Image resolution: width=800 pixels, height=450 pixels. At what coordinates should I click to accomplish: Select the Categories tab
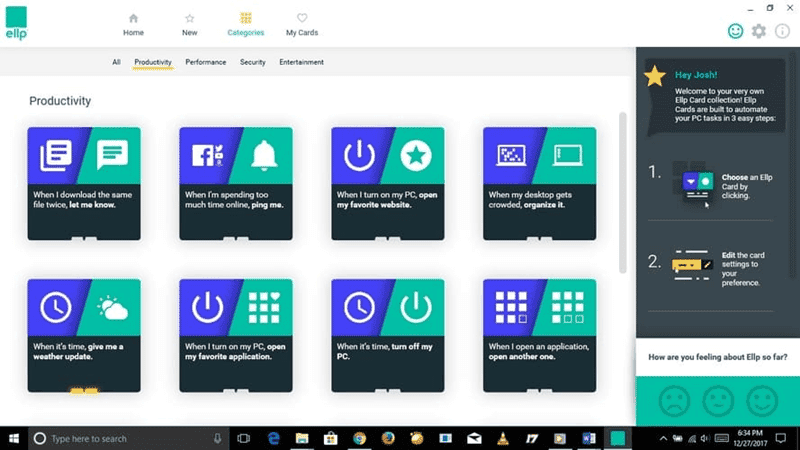coord(245,24)
